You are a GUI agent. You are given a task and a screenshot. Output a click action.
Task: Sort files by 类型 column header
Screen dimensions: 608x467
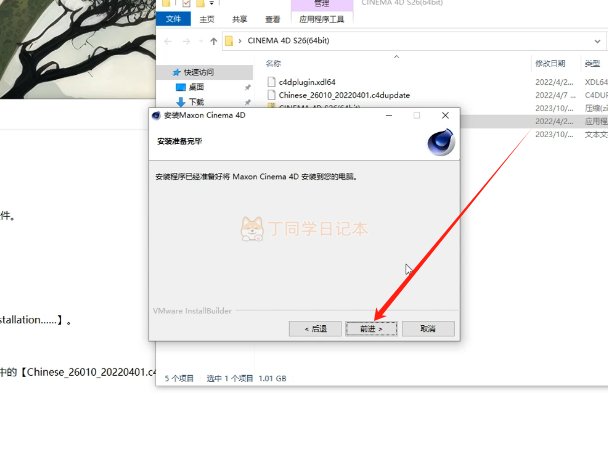pos(592,63)
